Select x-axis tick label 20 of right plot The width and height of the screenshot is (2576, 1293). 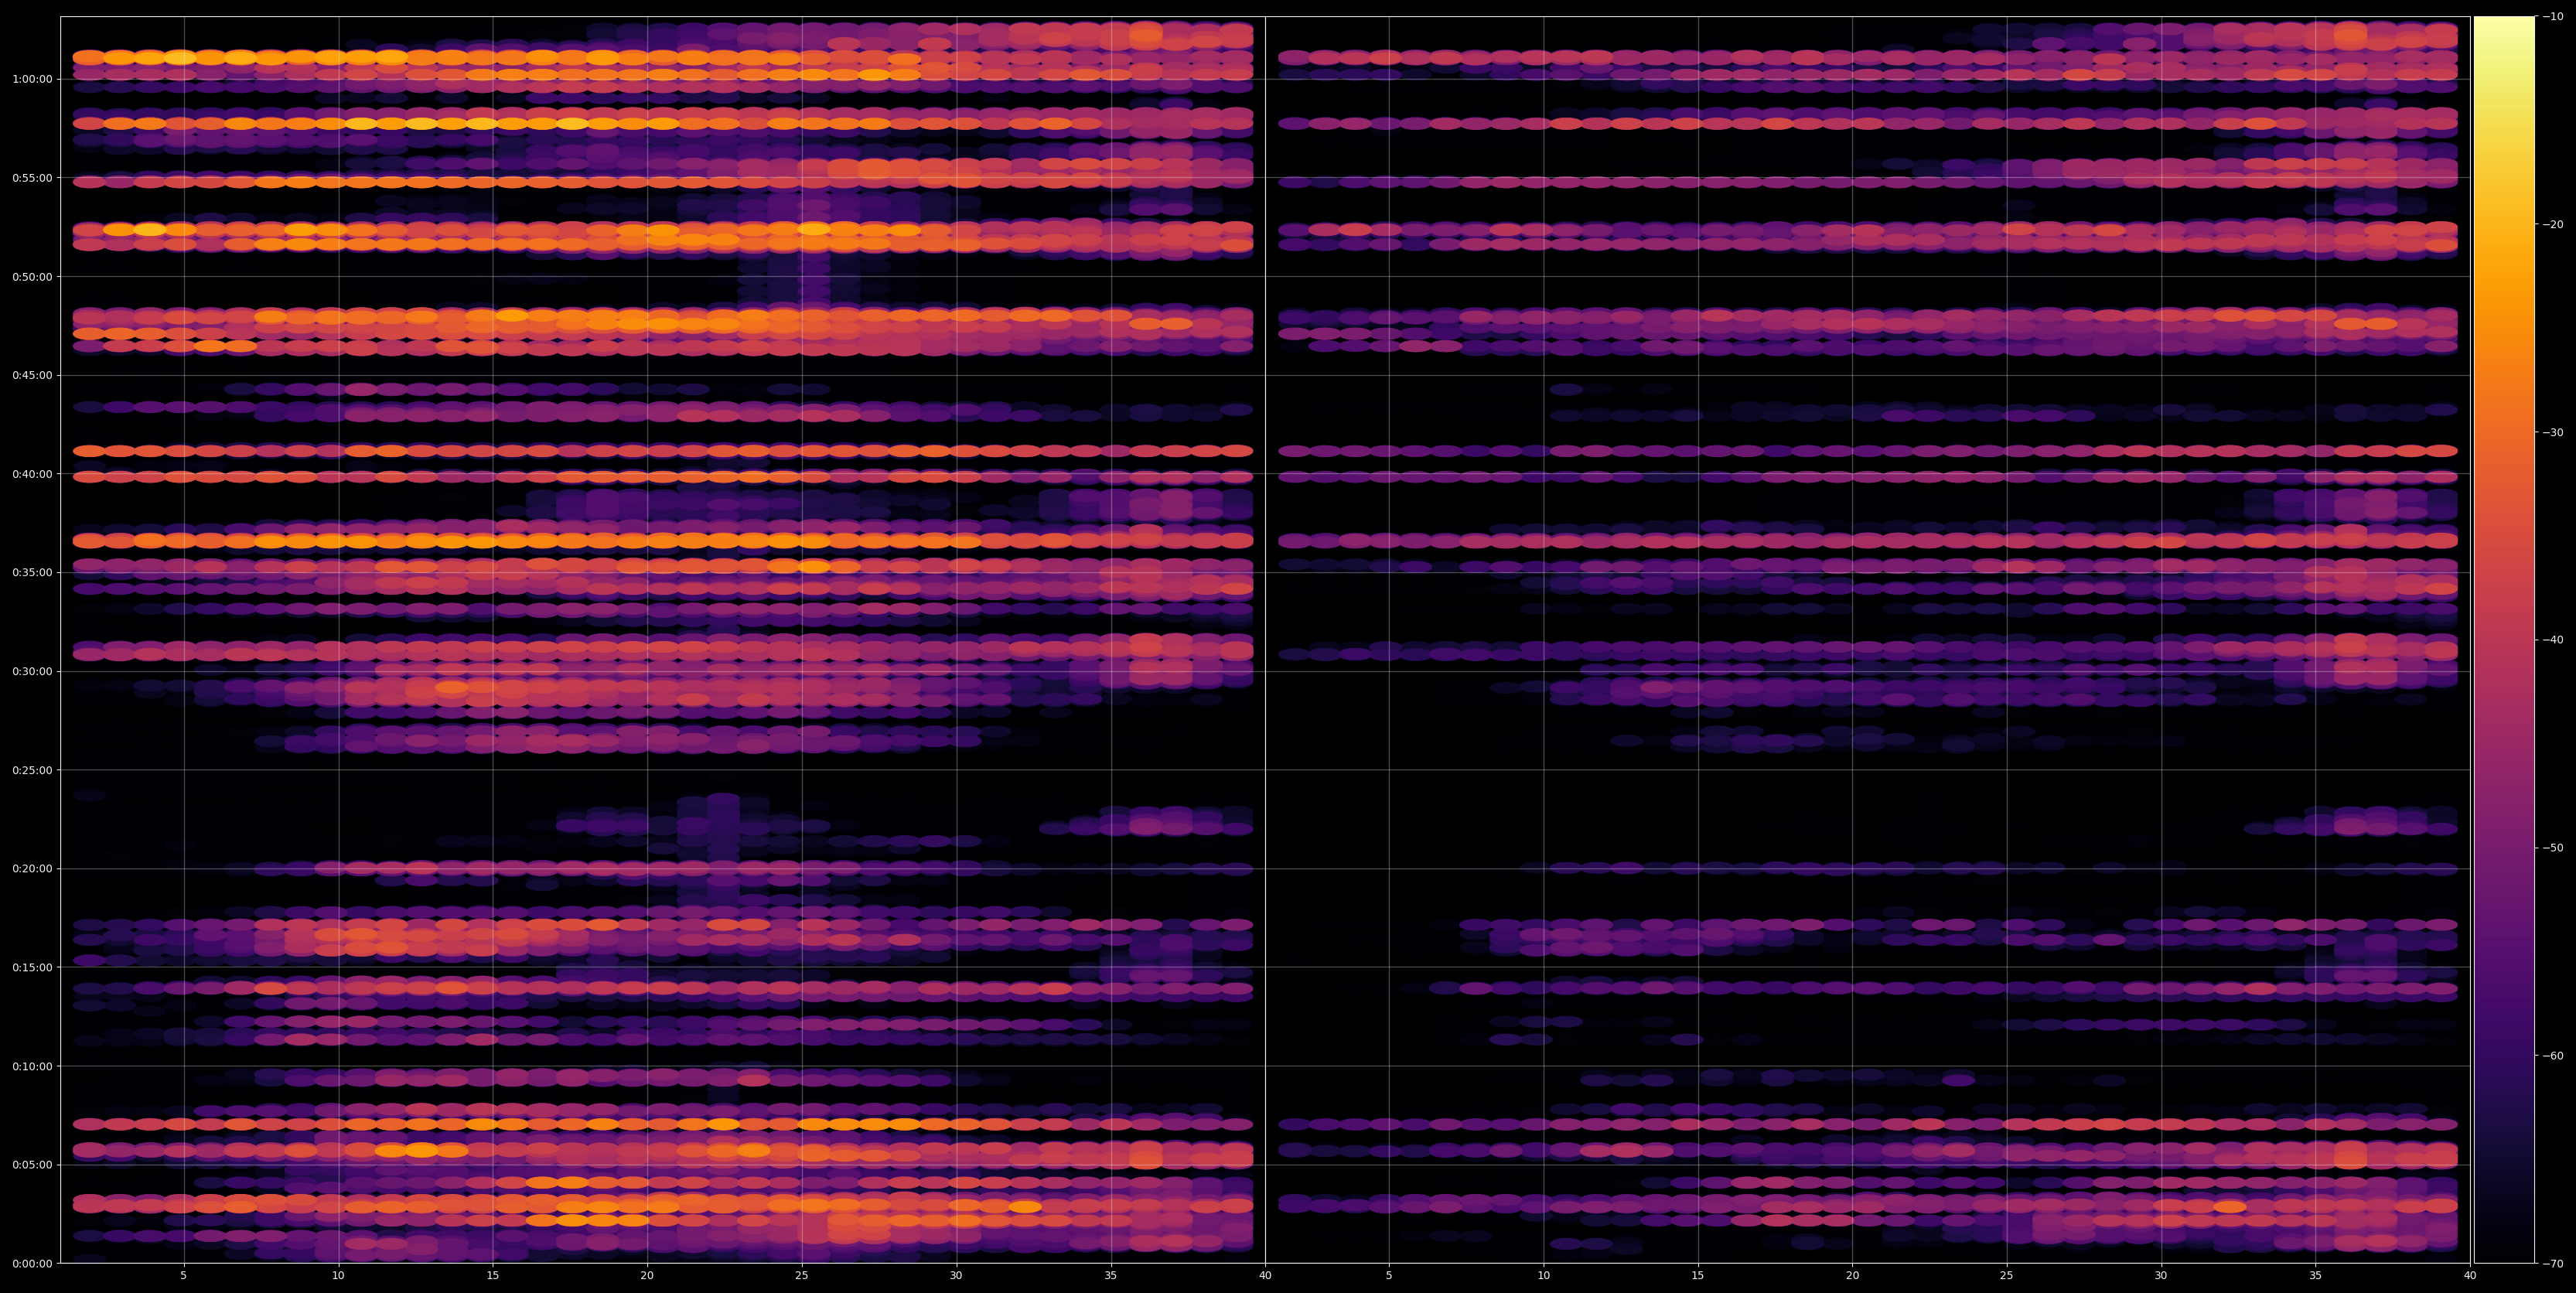coord(1853,1276)
